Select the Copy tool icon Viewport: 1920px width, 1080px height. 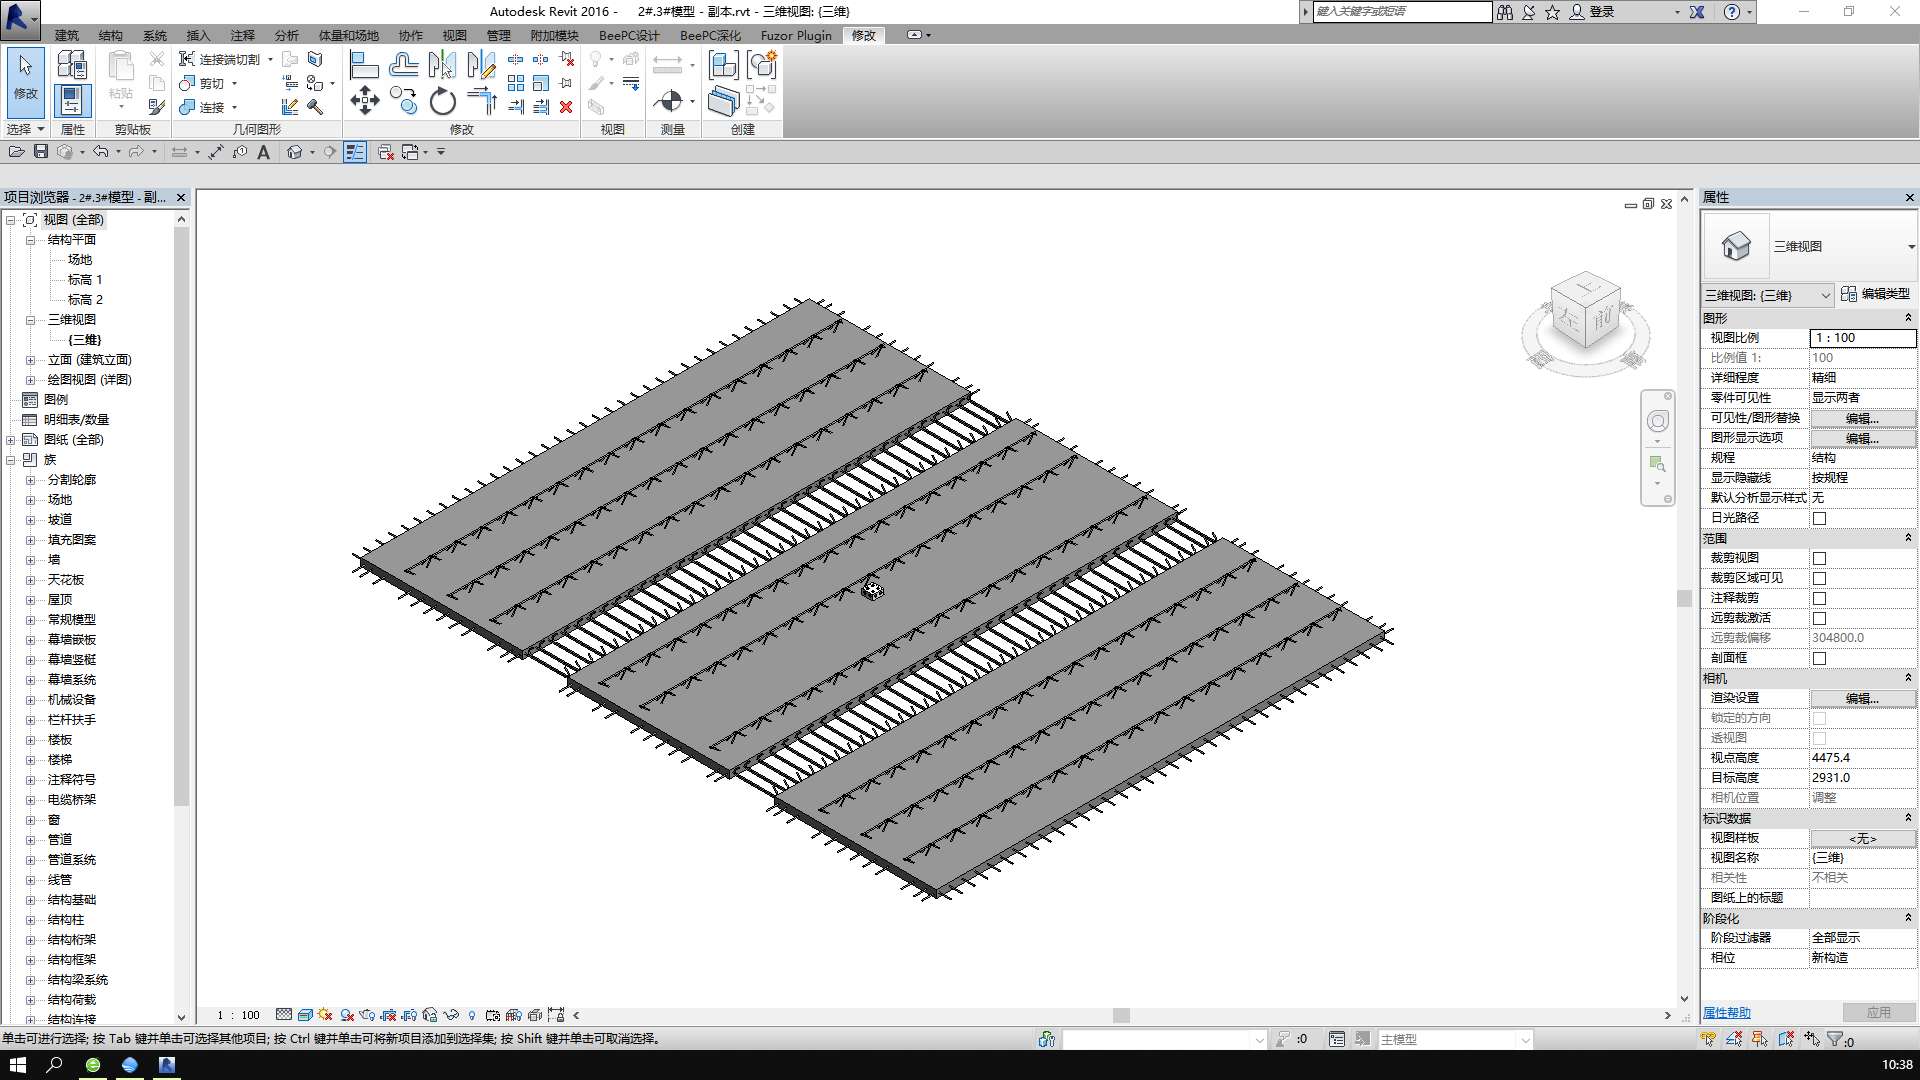click(x=403, y=100)
